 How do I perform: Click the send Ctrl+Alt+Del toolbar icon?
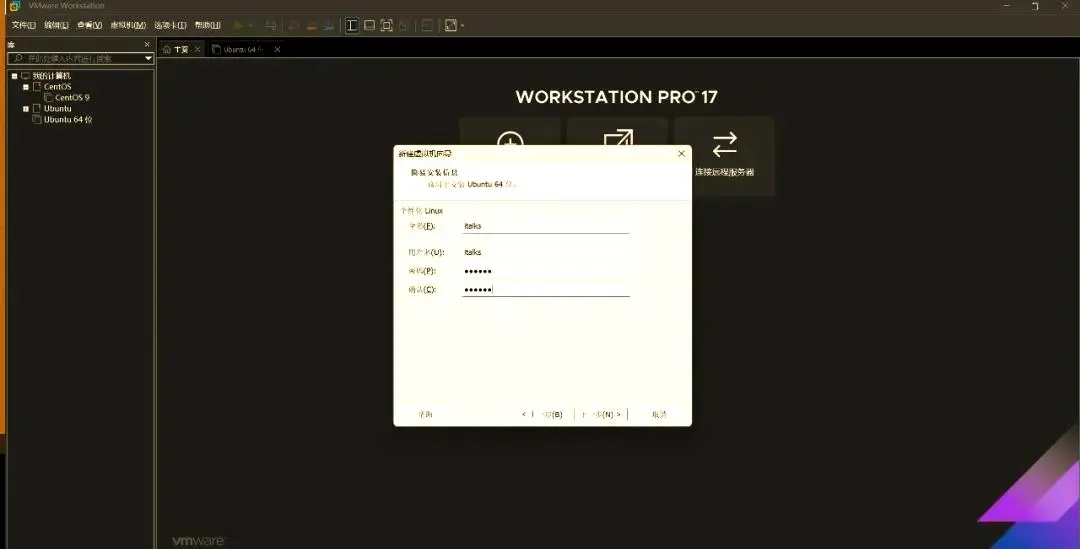tap(271, 25)
